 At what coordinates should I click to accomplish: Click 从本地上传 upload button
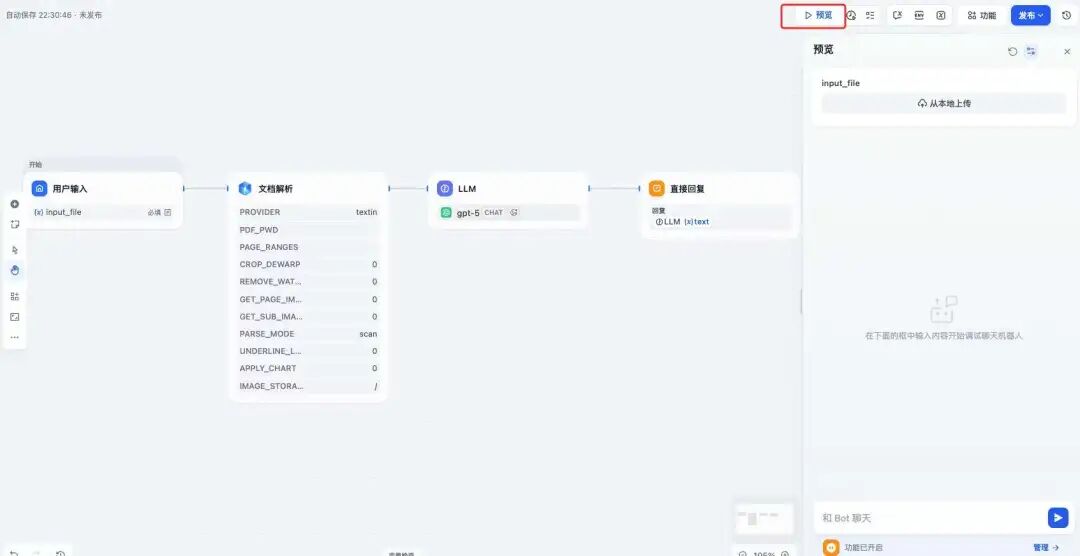point(944,103)
